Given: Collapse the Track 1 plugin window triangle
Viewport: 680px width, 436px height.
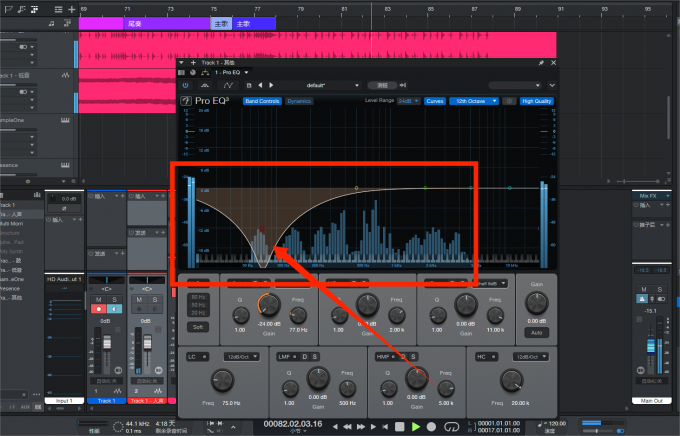Looking at the screenshot, I should (181, 63).
